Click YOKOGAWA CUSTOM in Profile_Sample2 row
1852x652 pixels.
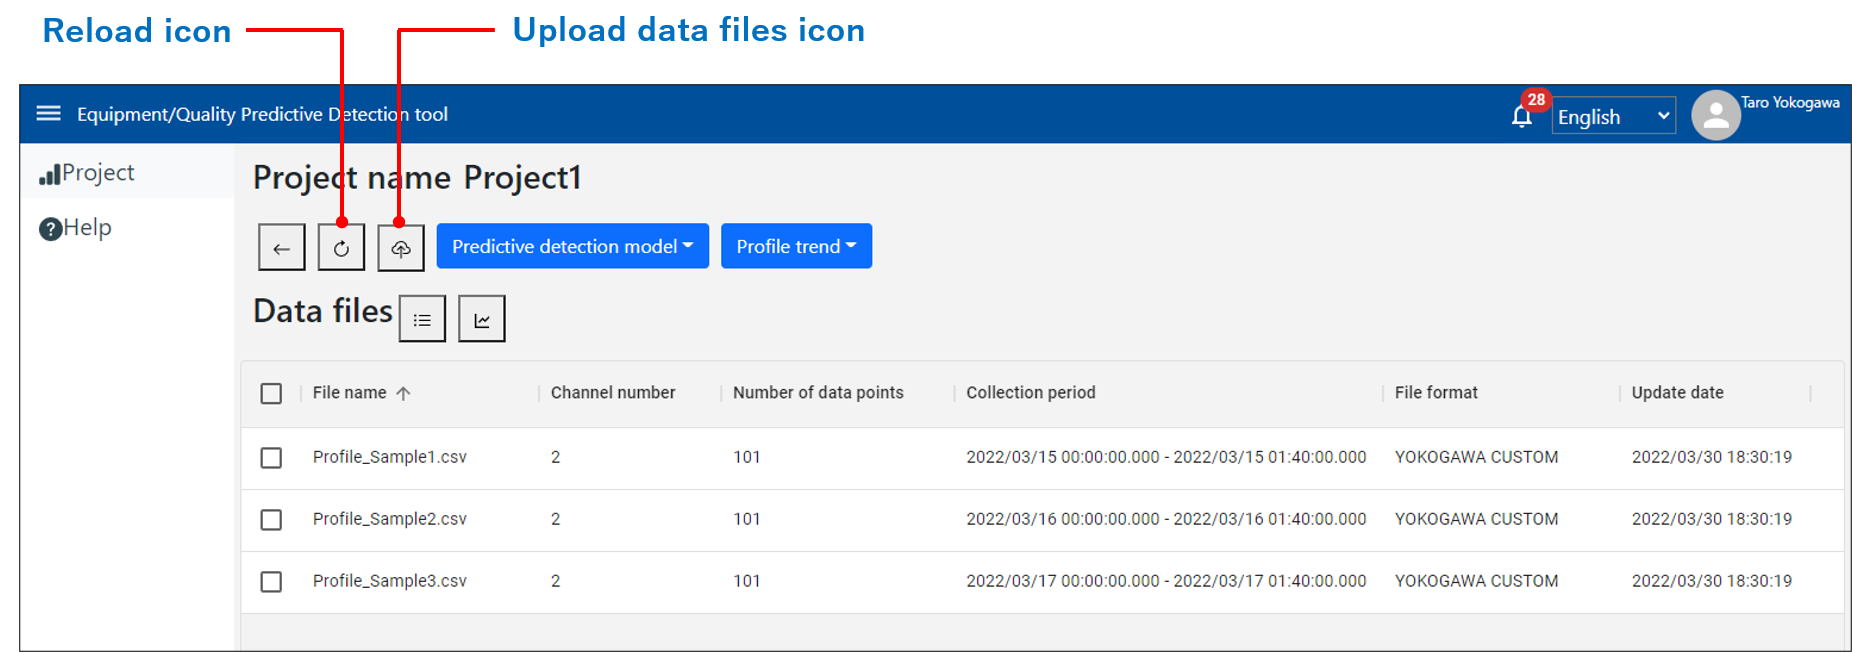[1476, 519]
